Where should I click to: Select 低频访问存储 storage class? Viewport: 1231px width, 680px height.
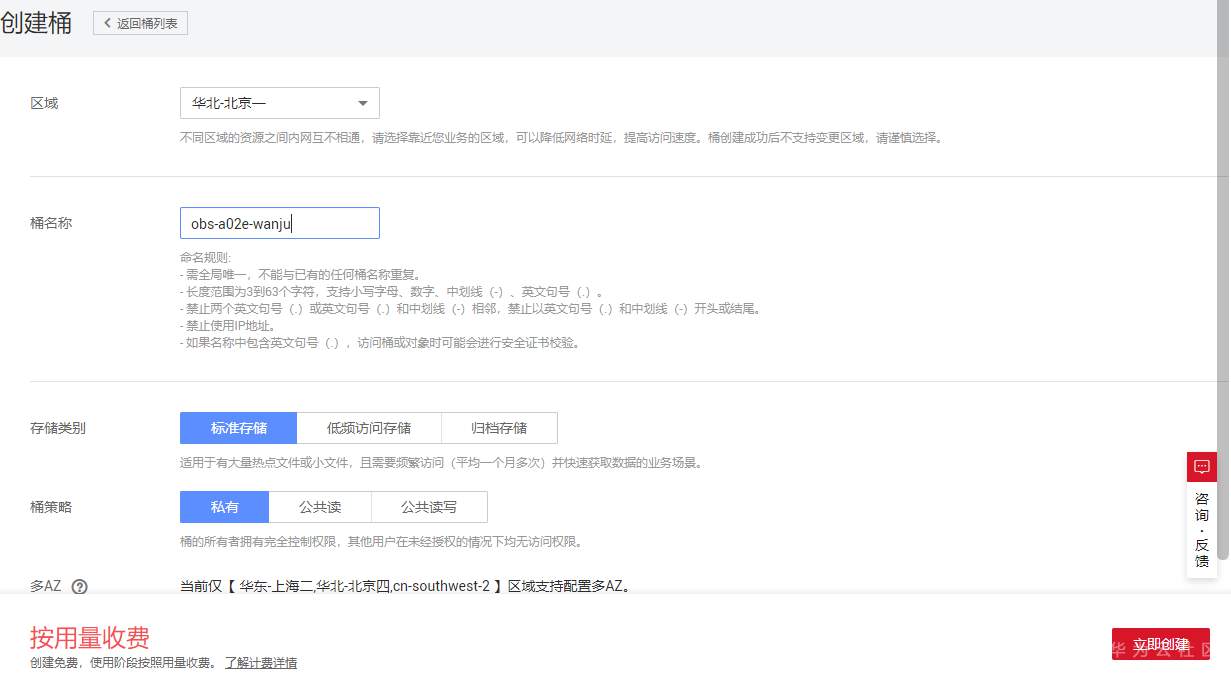coord(369,428)
